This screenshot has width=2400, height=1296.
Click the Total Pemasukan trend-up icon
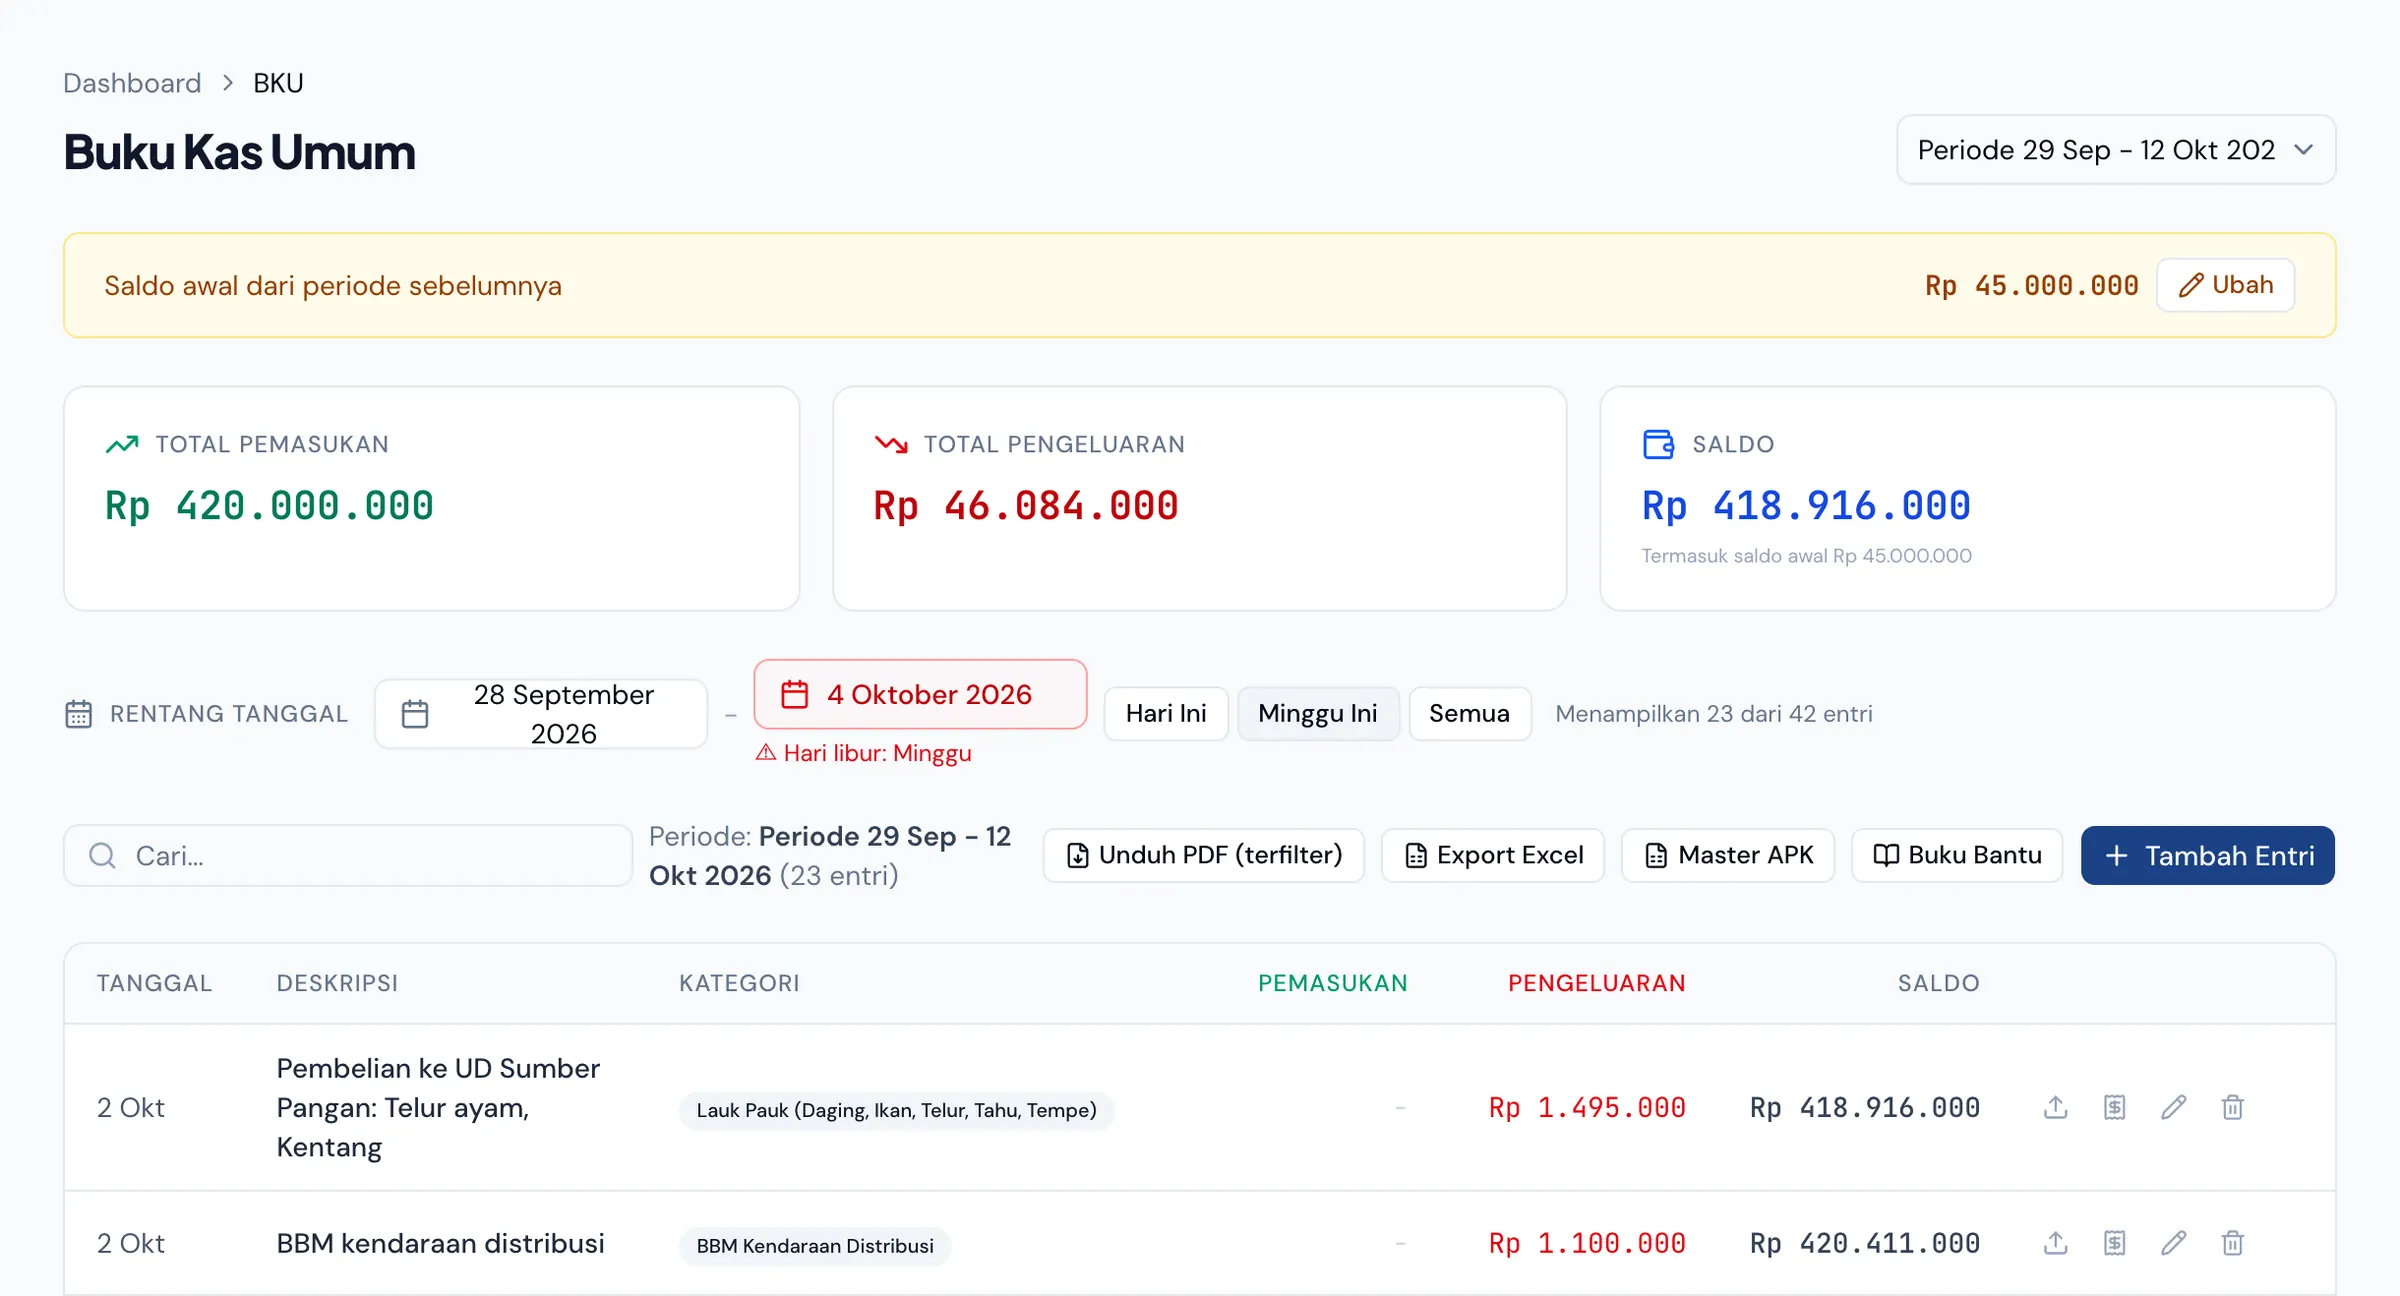click(x=122, y=444)
